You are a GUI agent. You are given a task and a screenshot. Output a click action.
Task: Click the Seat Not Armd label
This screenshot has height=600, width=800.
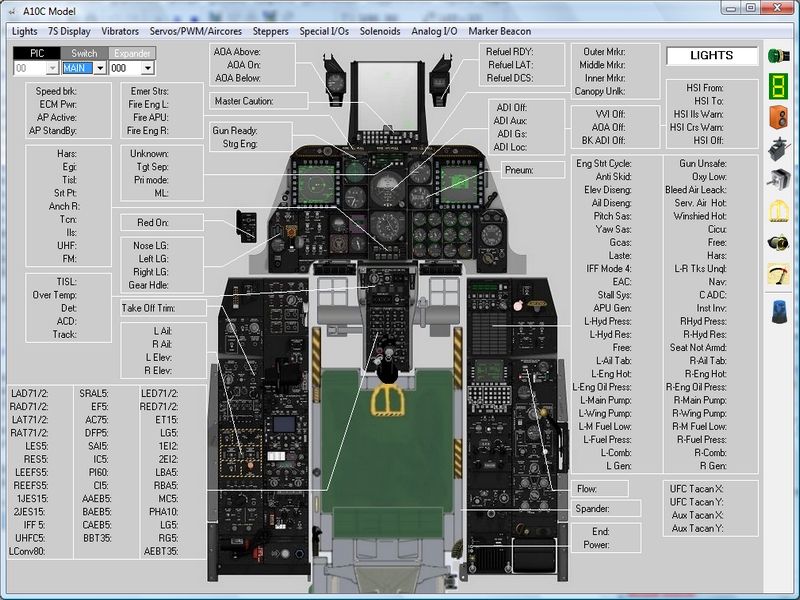coord(698,347)
